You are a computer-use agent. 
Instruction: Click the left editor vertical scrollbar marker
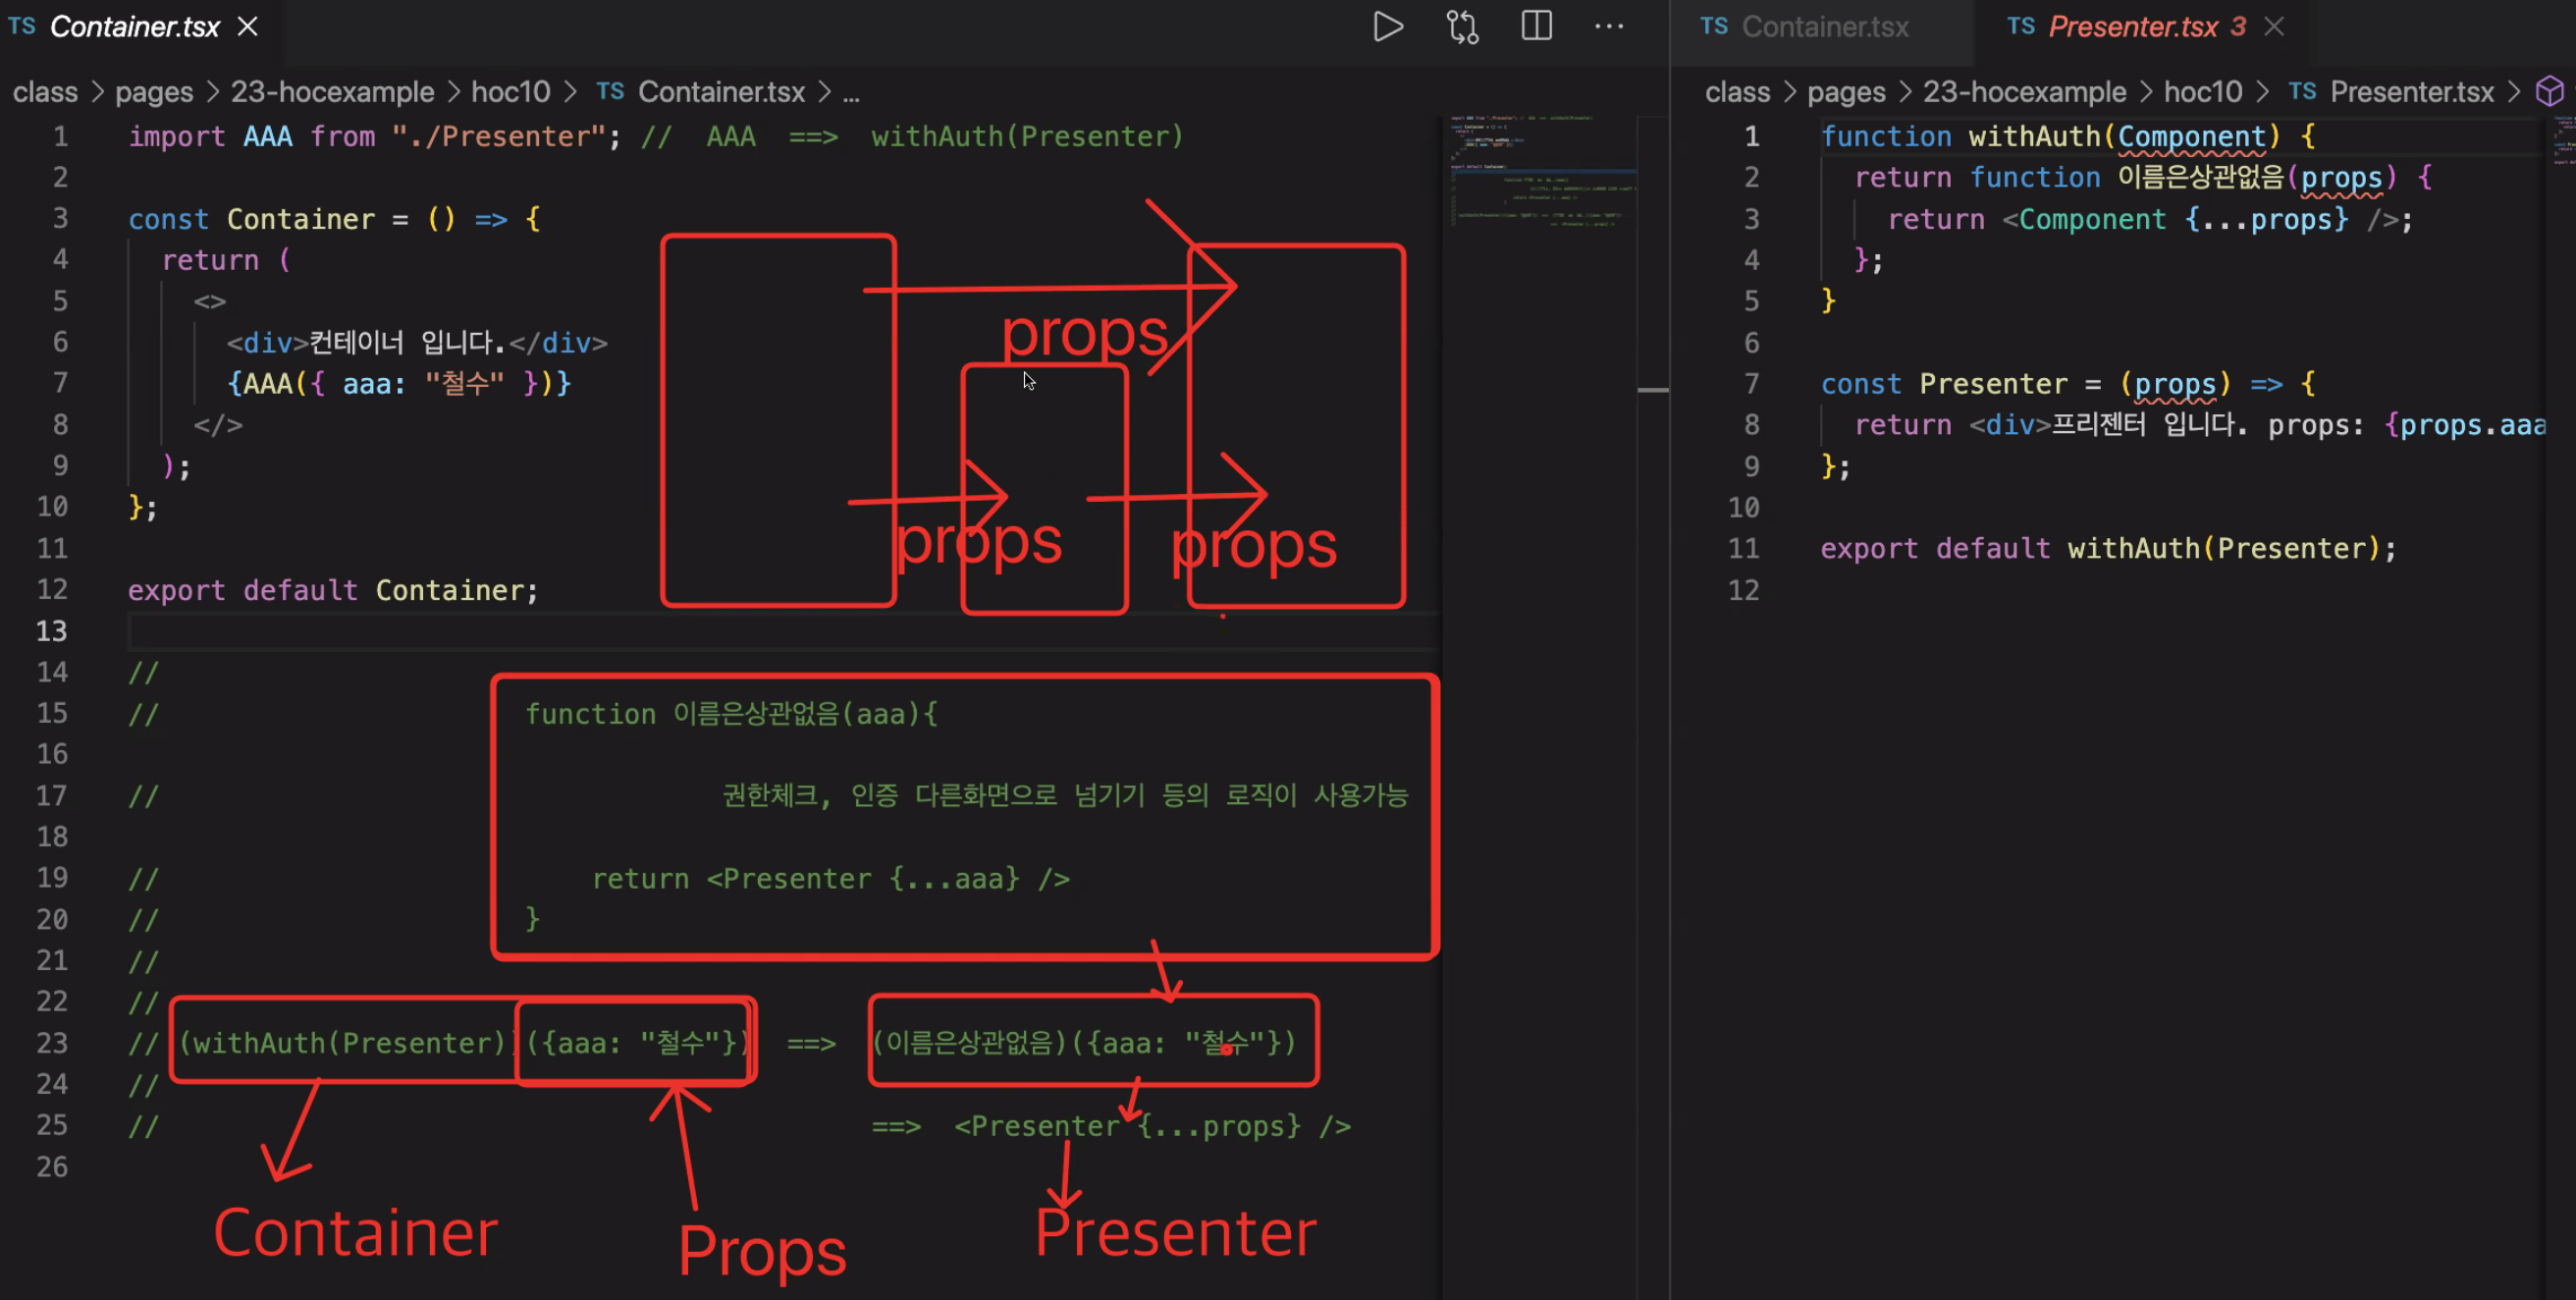pyautogui.click(x=1652, y=389)
